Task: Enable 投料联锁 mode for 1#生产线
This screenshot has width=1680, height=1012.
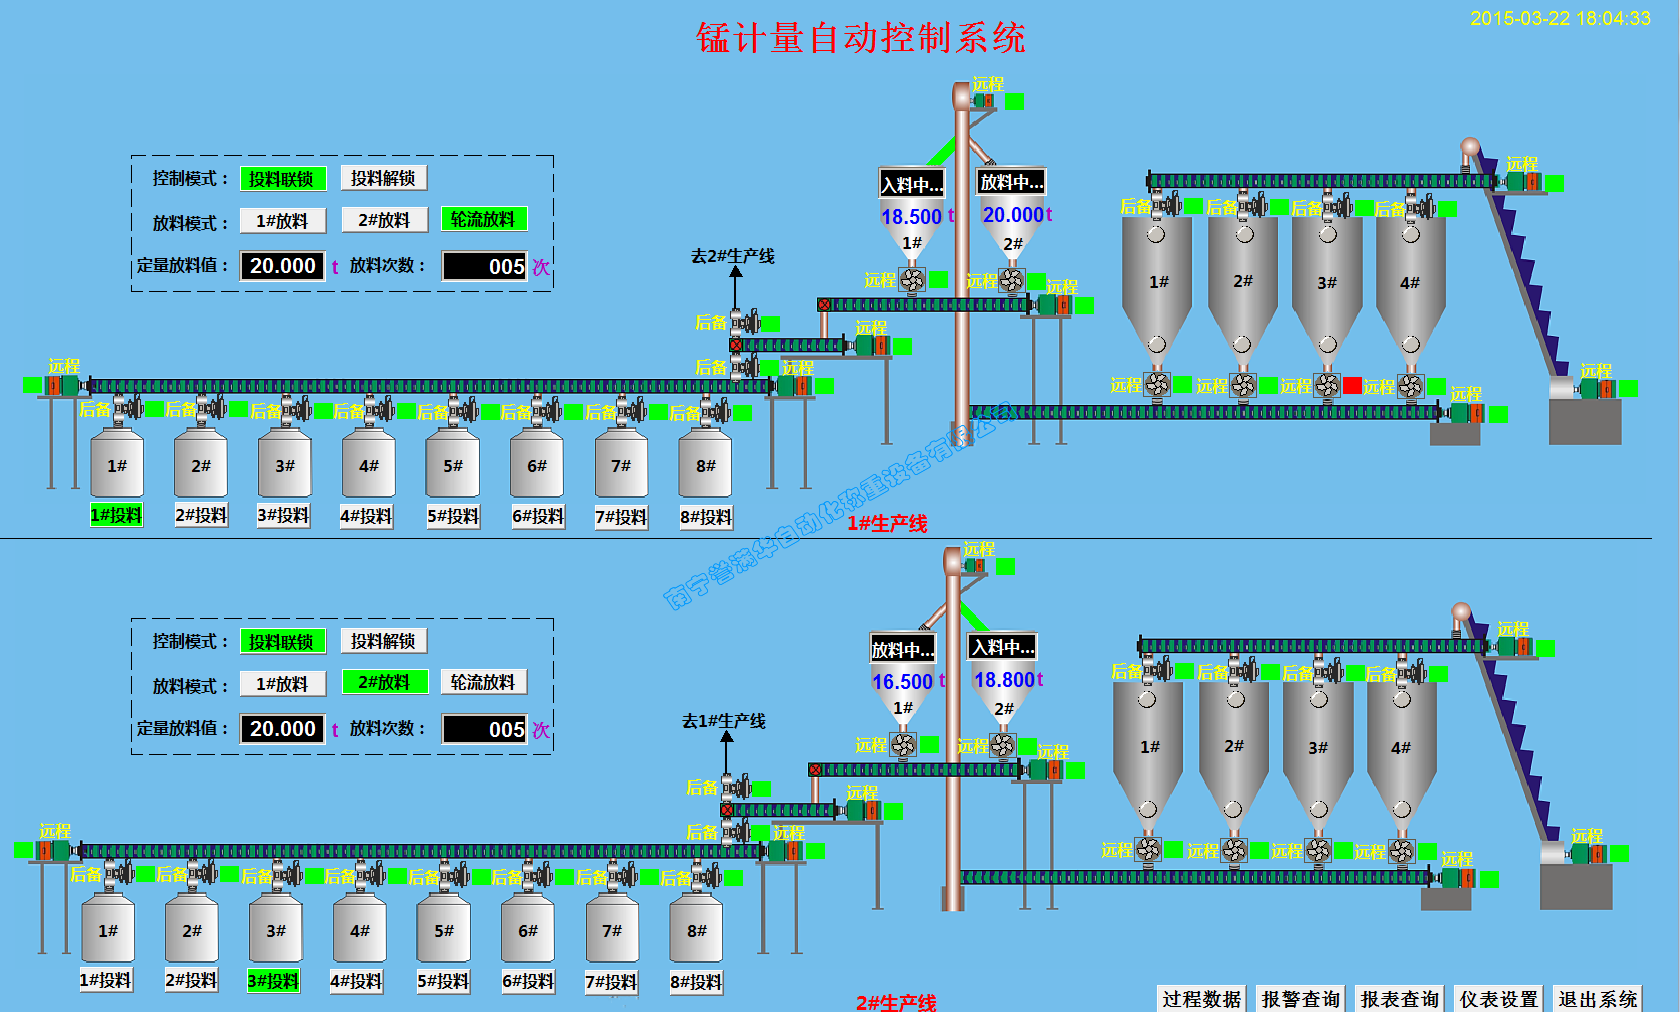Action: pos(282,179)
